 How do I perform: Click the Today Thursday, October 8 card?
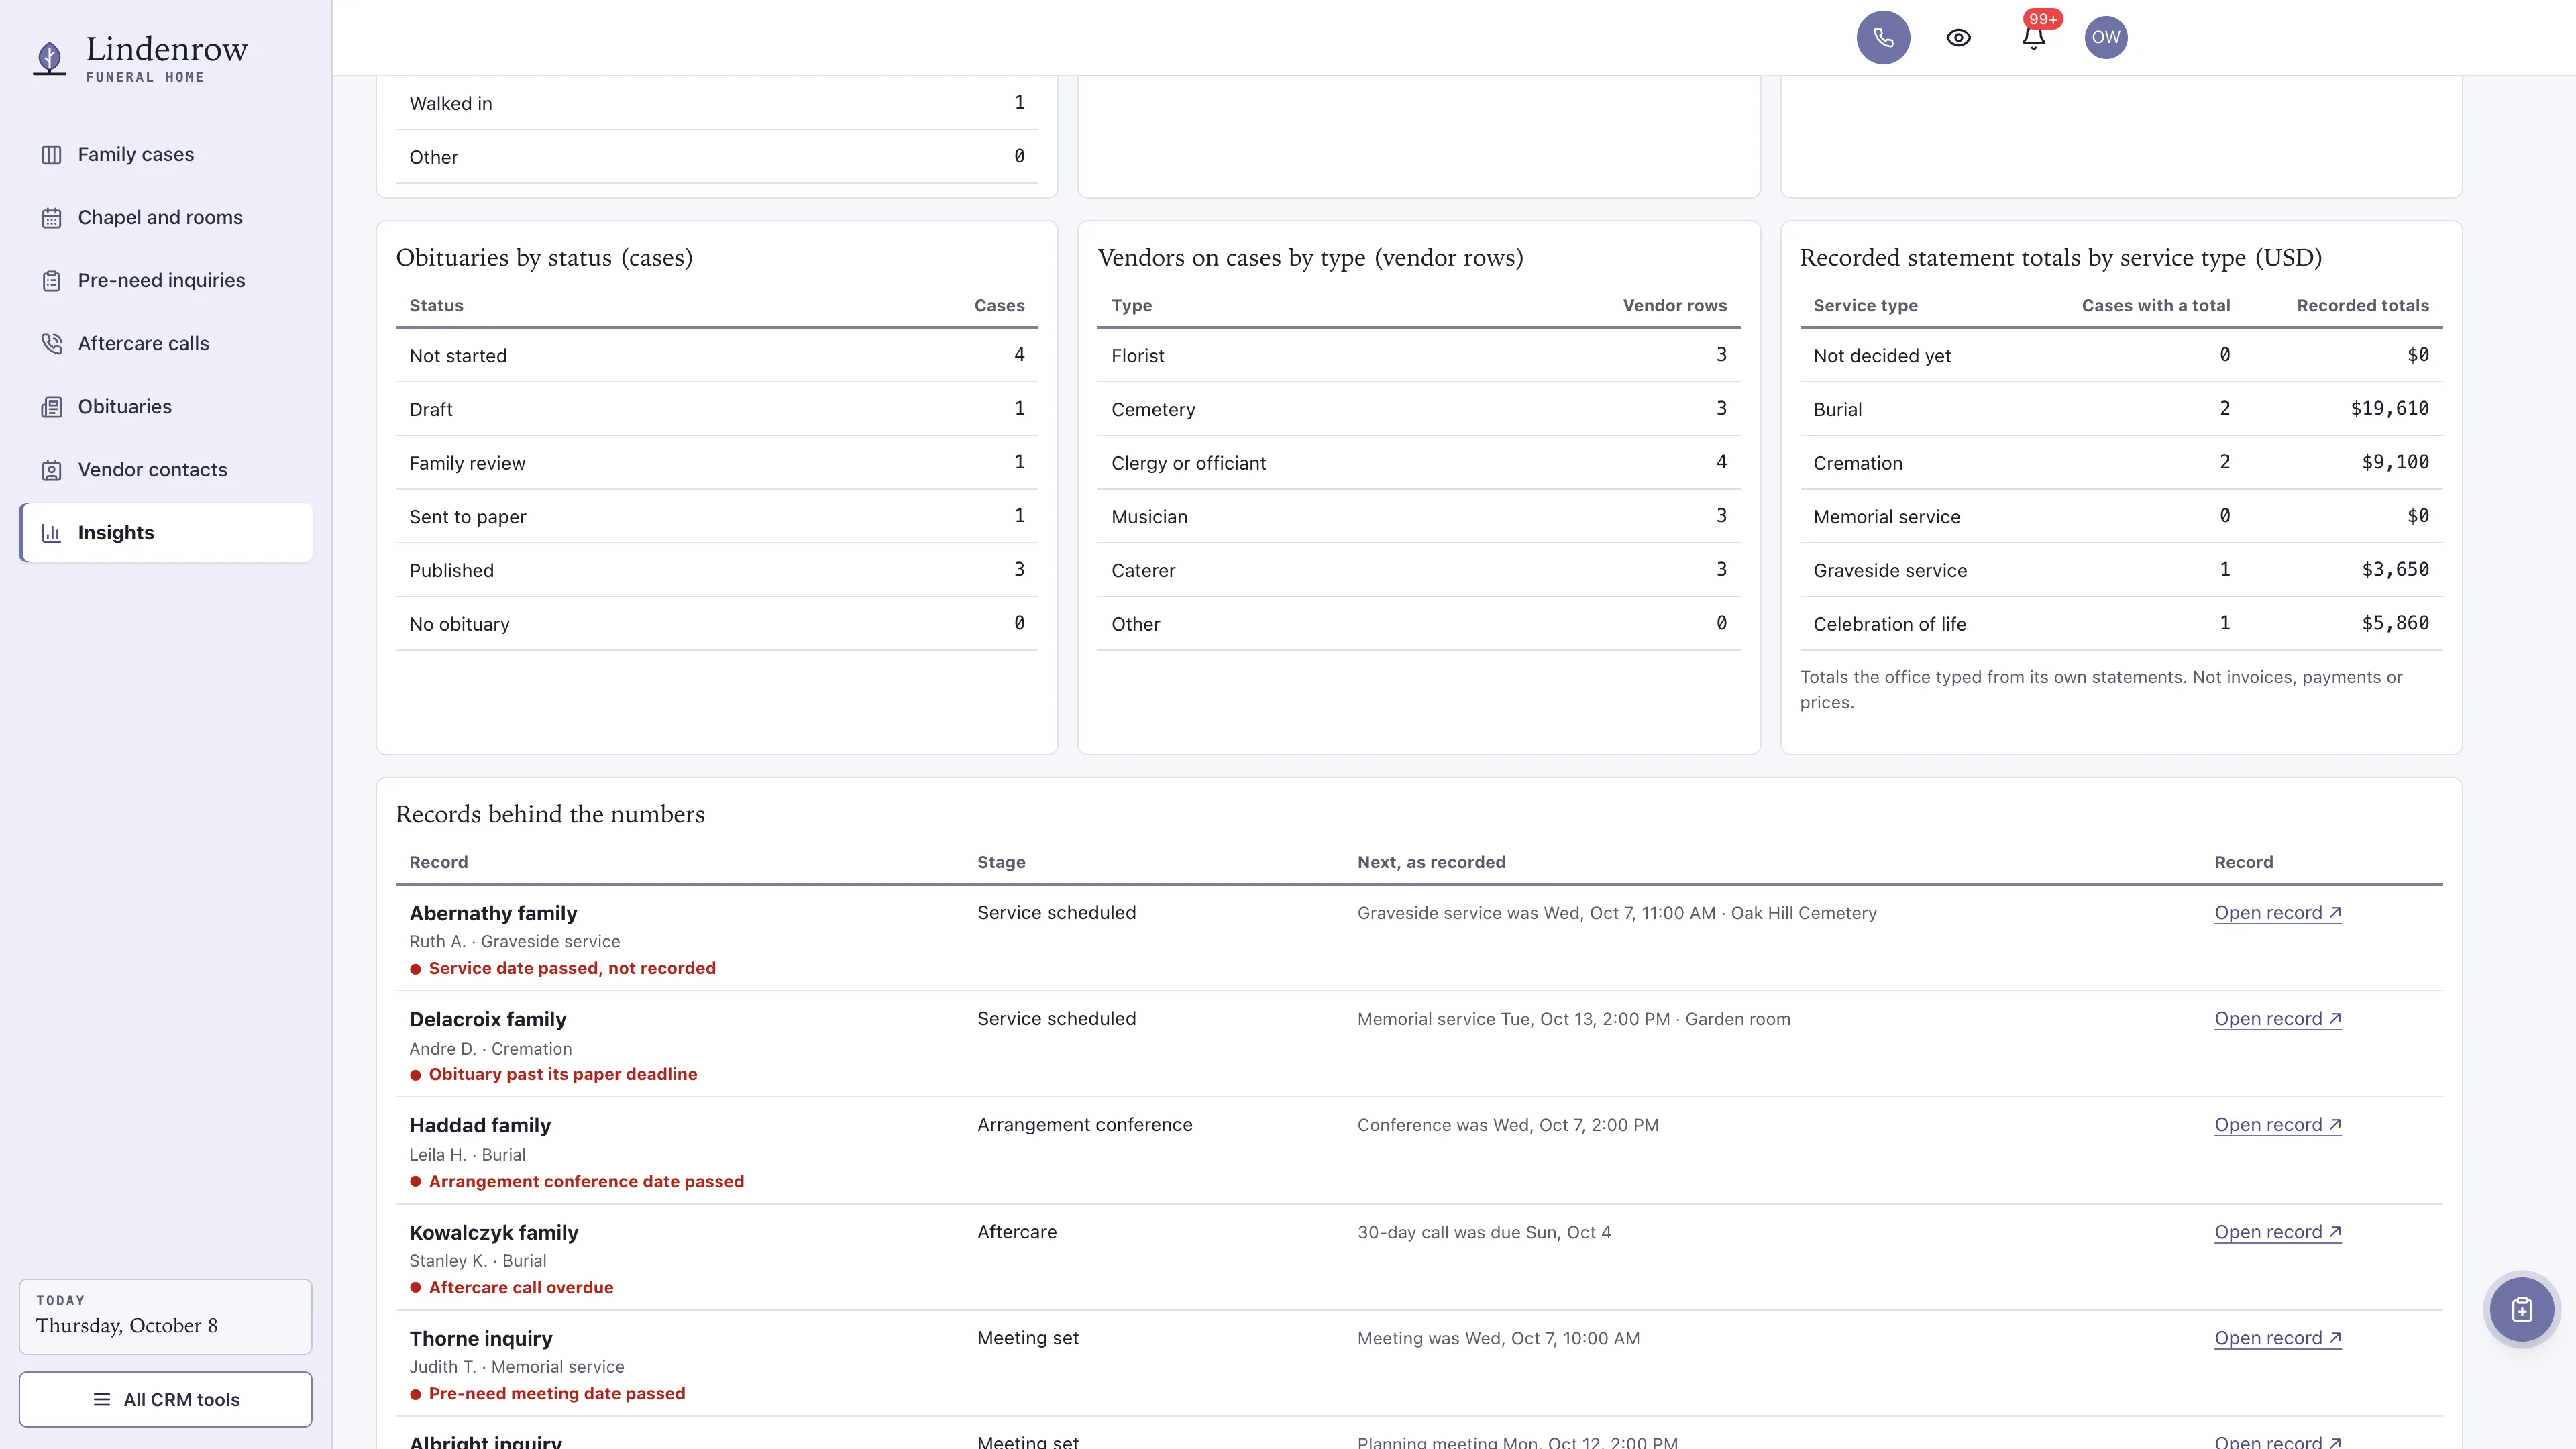point(165,1316)
